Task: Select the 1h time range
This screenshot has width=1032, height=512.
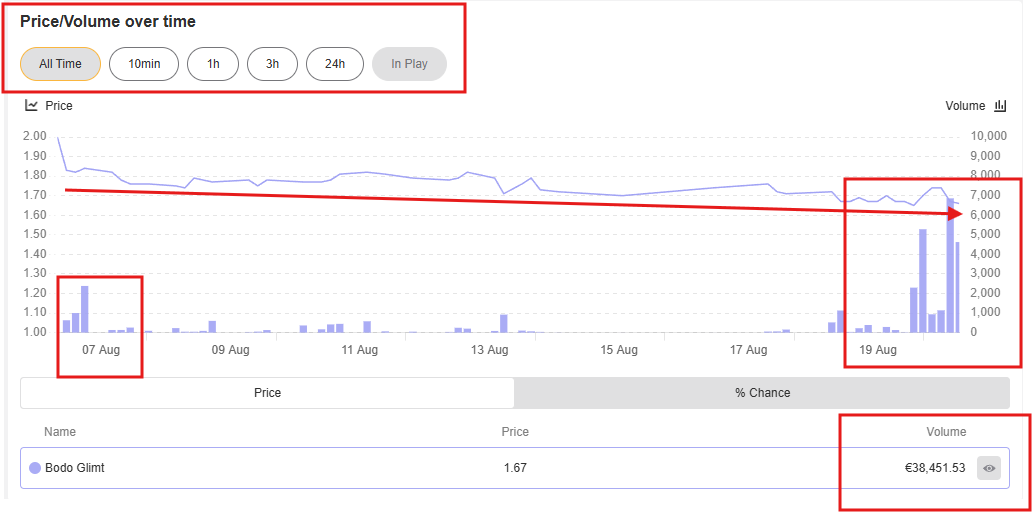Action: [213, 64]
